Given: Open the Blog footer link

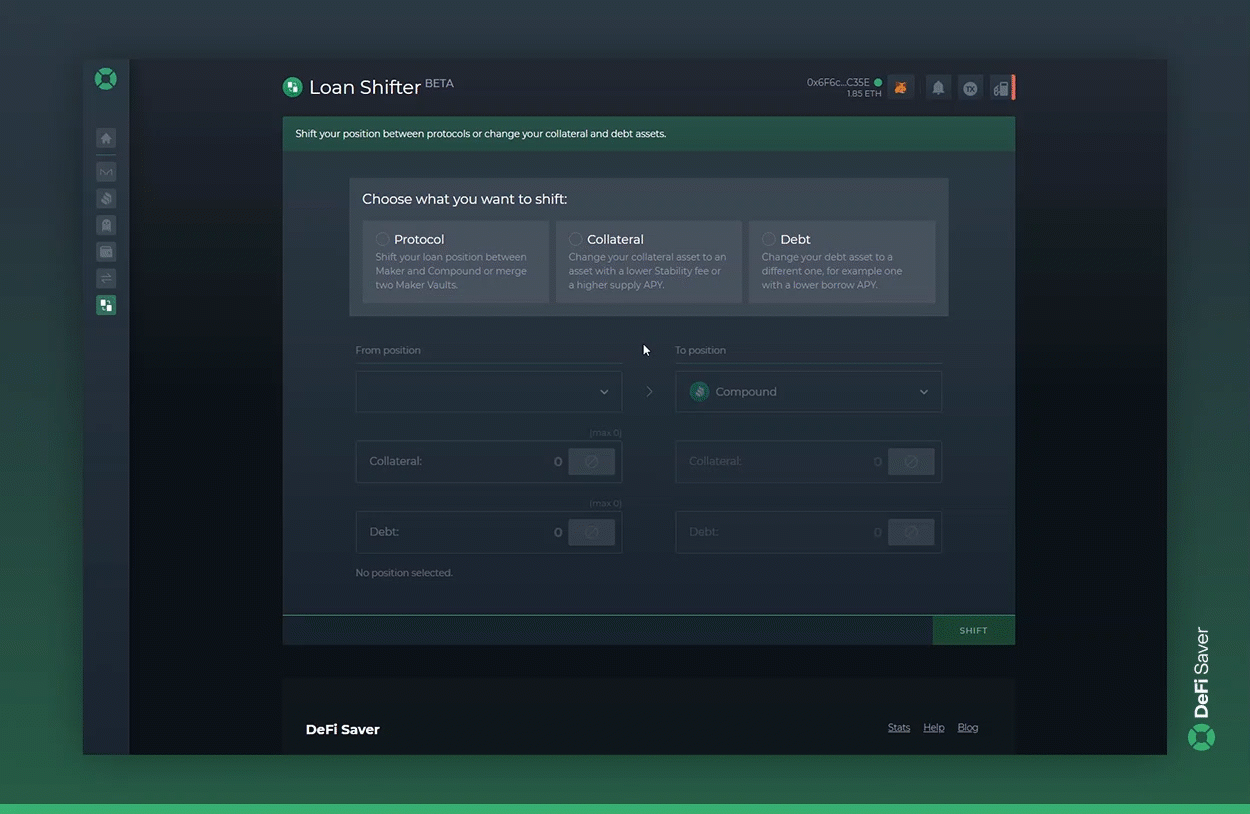Looking at the screenshot, I should 968,727.
